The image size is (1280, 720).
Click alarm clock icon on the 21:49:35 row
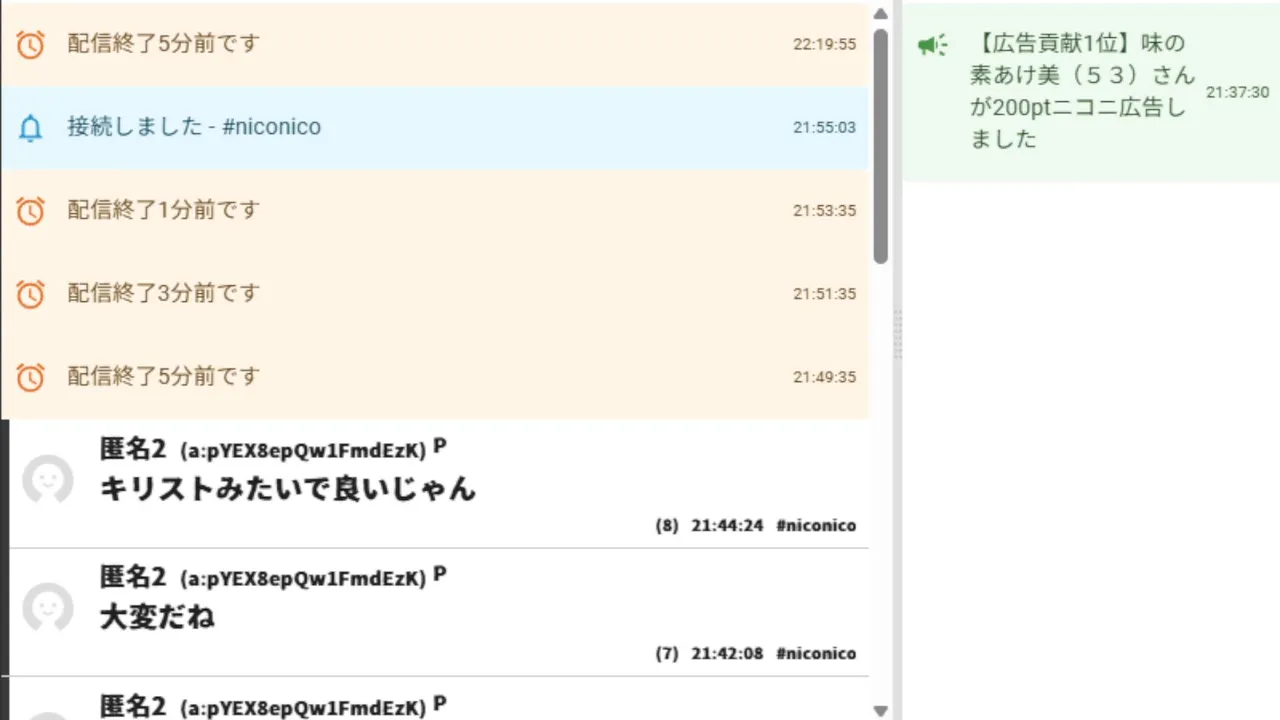(31, 377)
